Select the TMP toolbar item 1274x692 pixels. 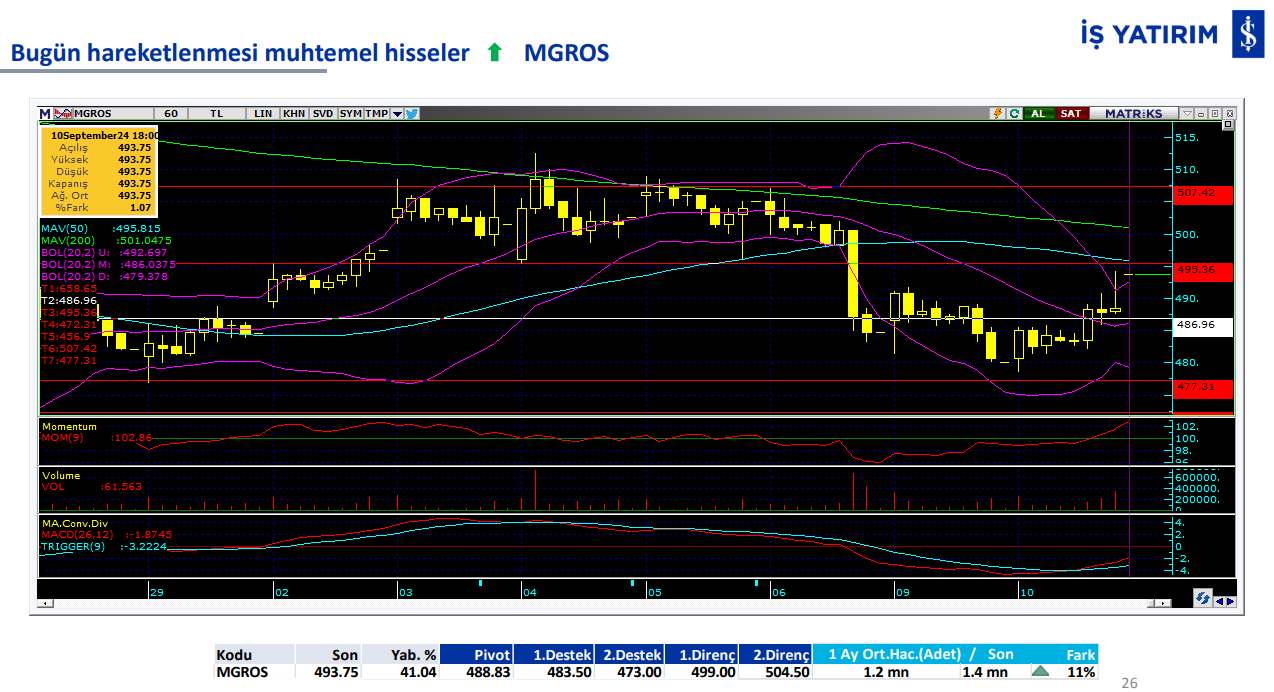tap(376, 114)
